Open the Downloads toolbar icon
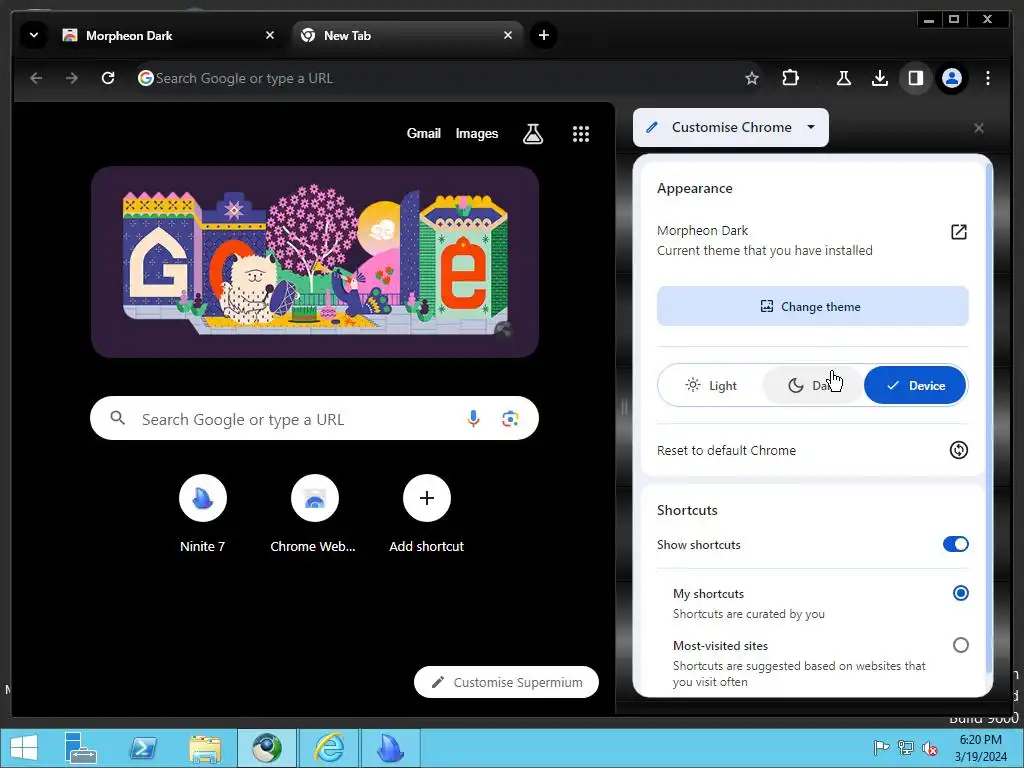 tap(880, 78)
